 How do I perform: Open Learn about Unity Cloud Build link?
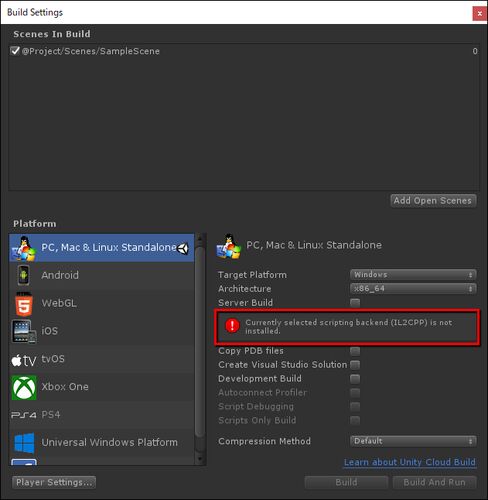(x=410, y=462)
